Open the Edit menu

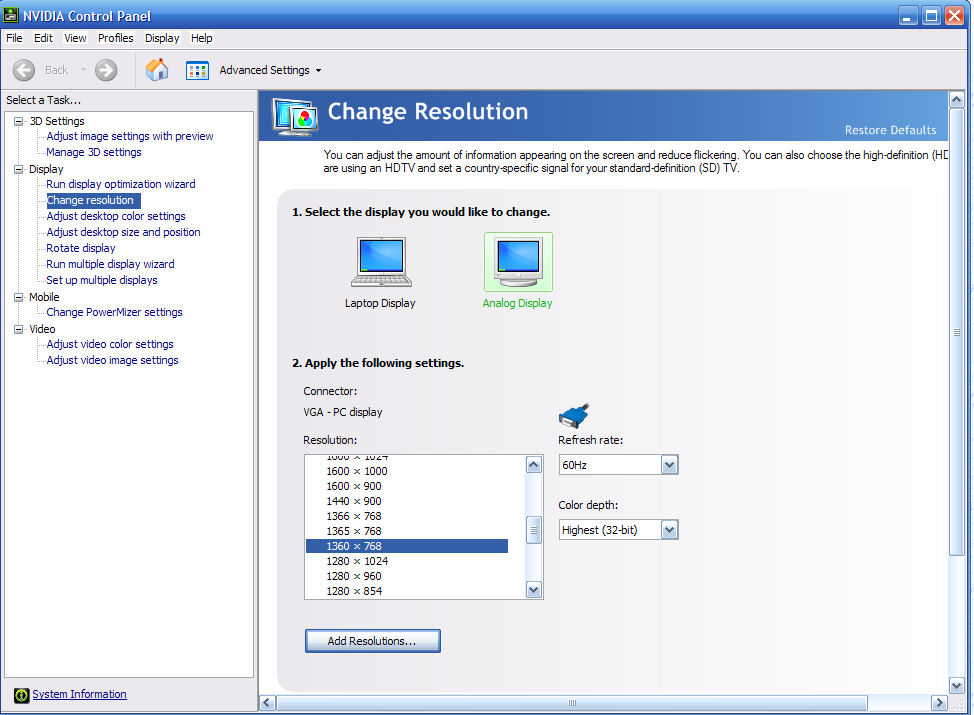click(x=43, y=38)
